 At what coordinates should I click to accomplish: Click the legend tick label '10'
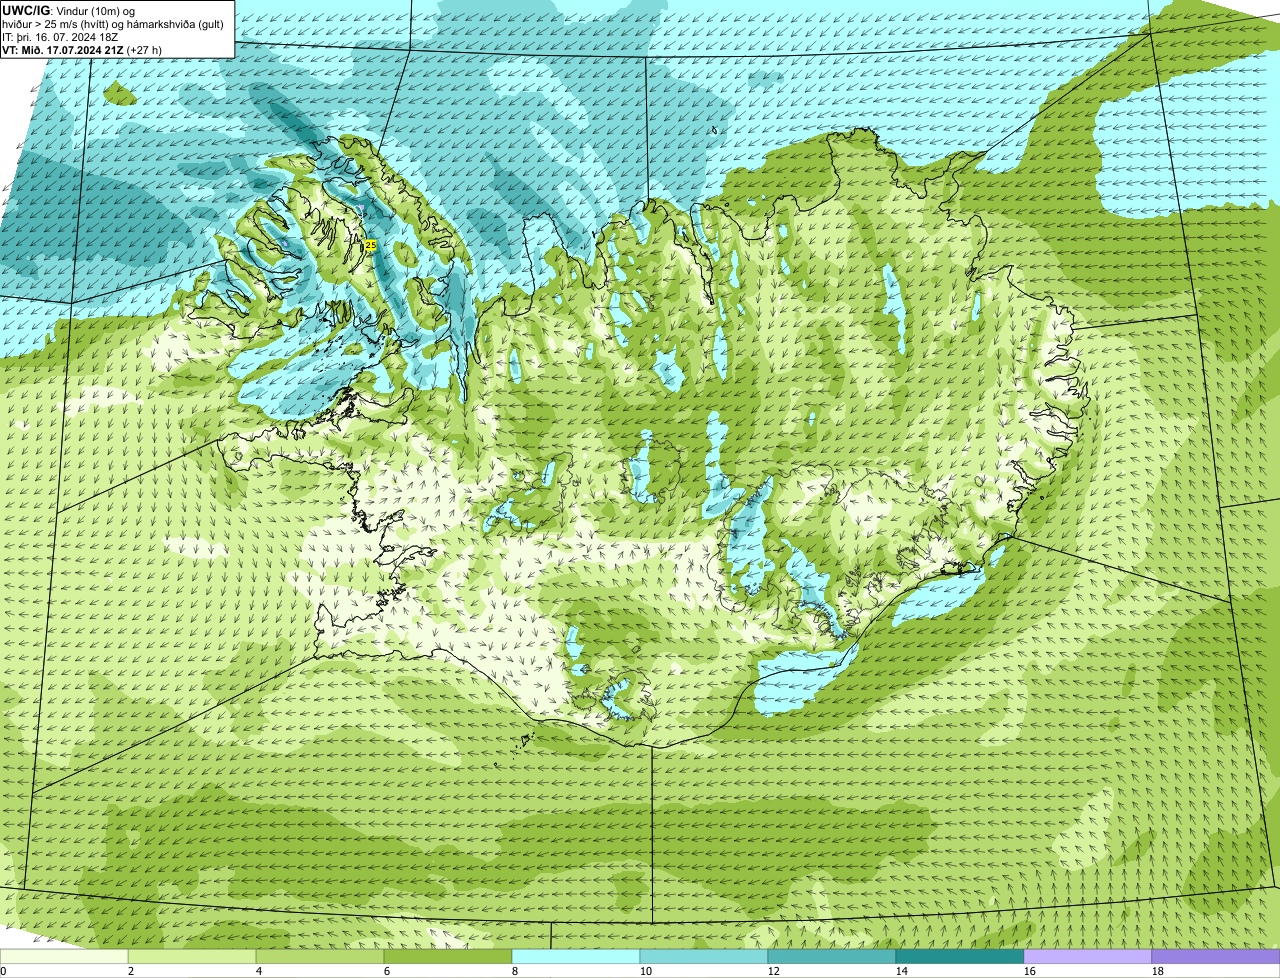tap(646, 971)
